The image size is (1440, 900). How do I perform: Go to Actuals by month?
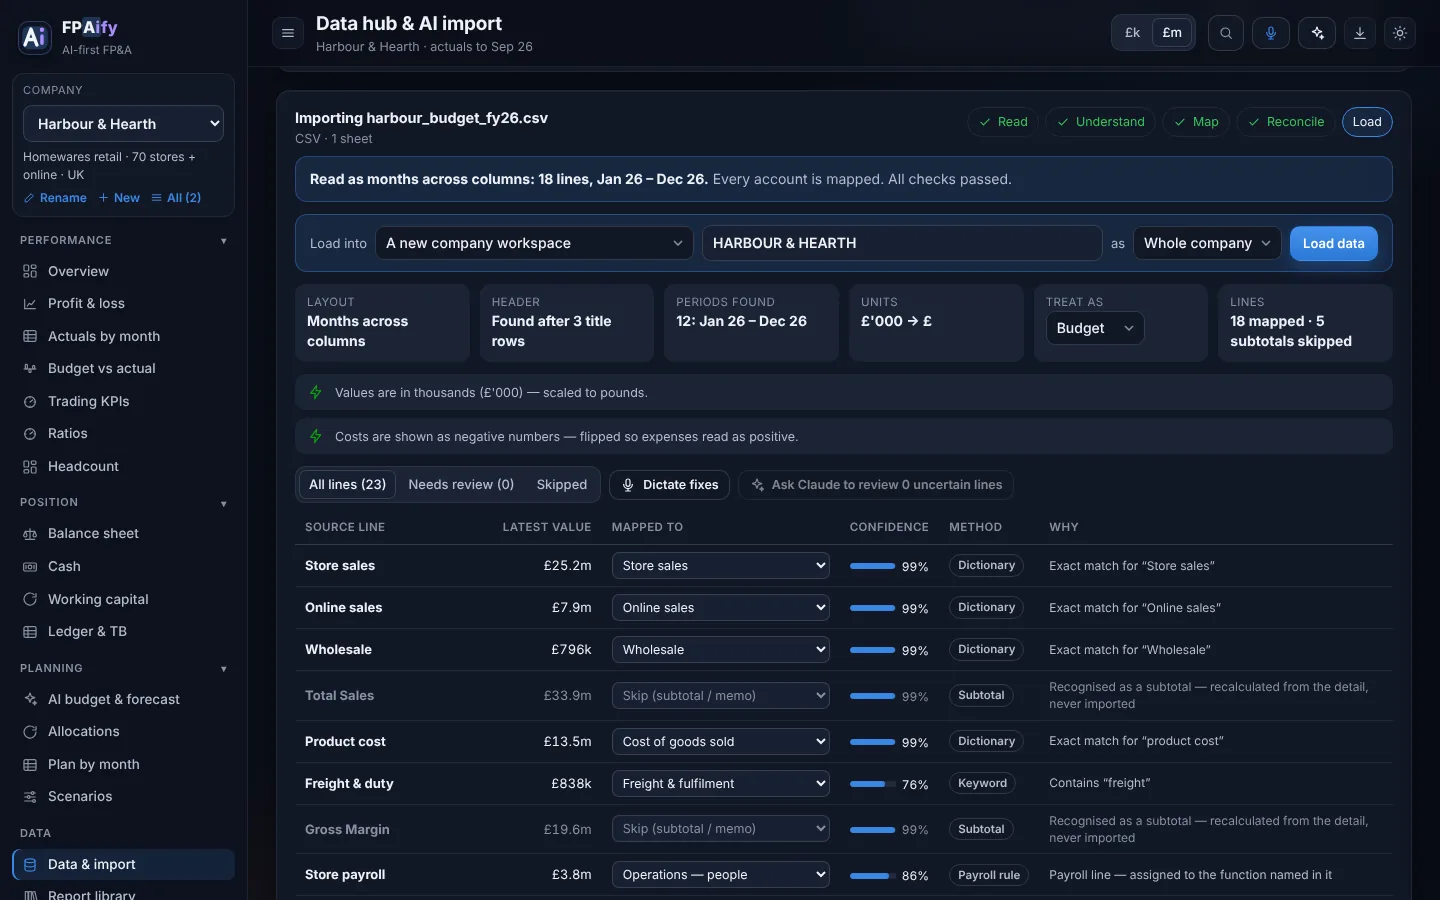(123, 336)
